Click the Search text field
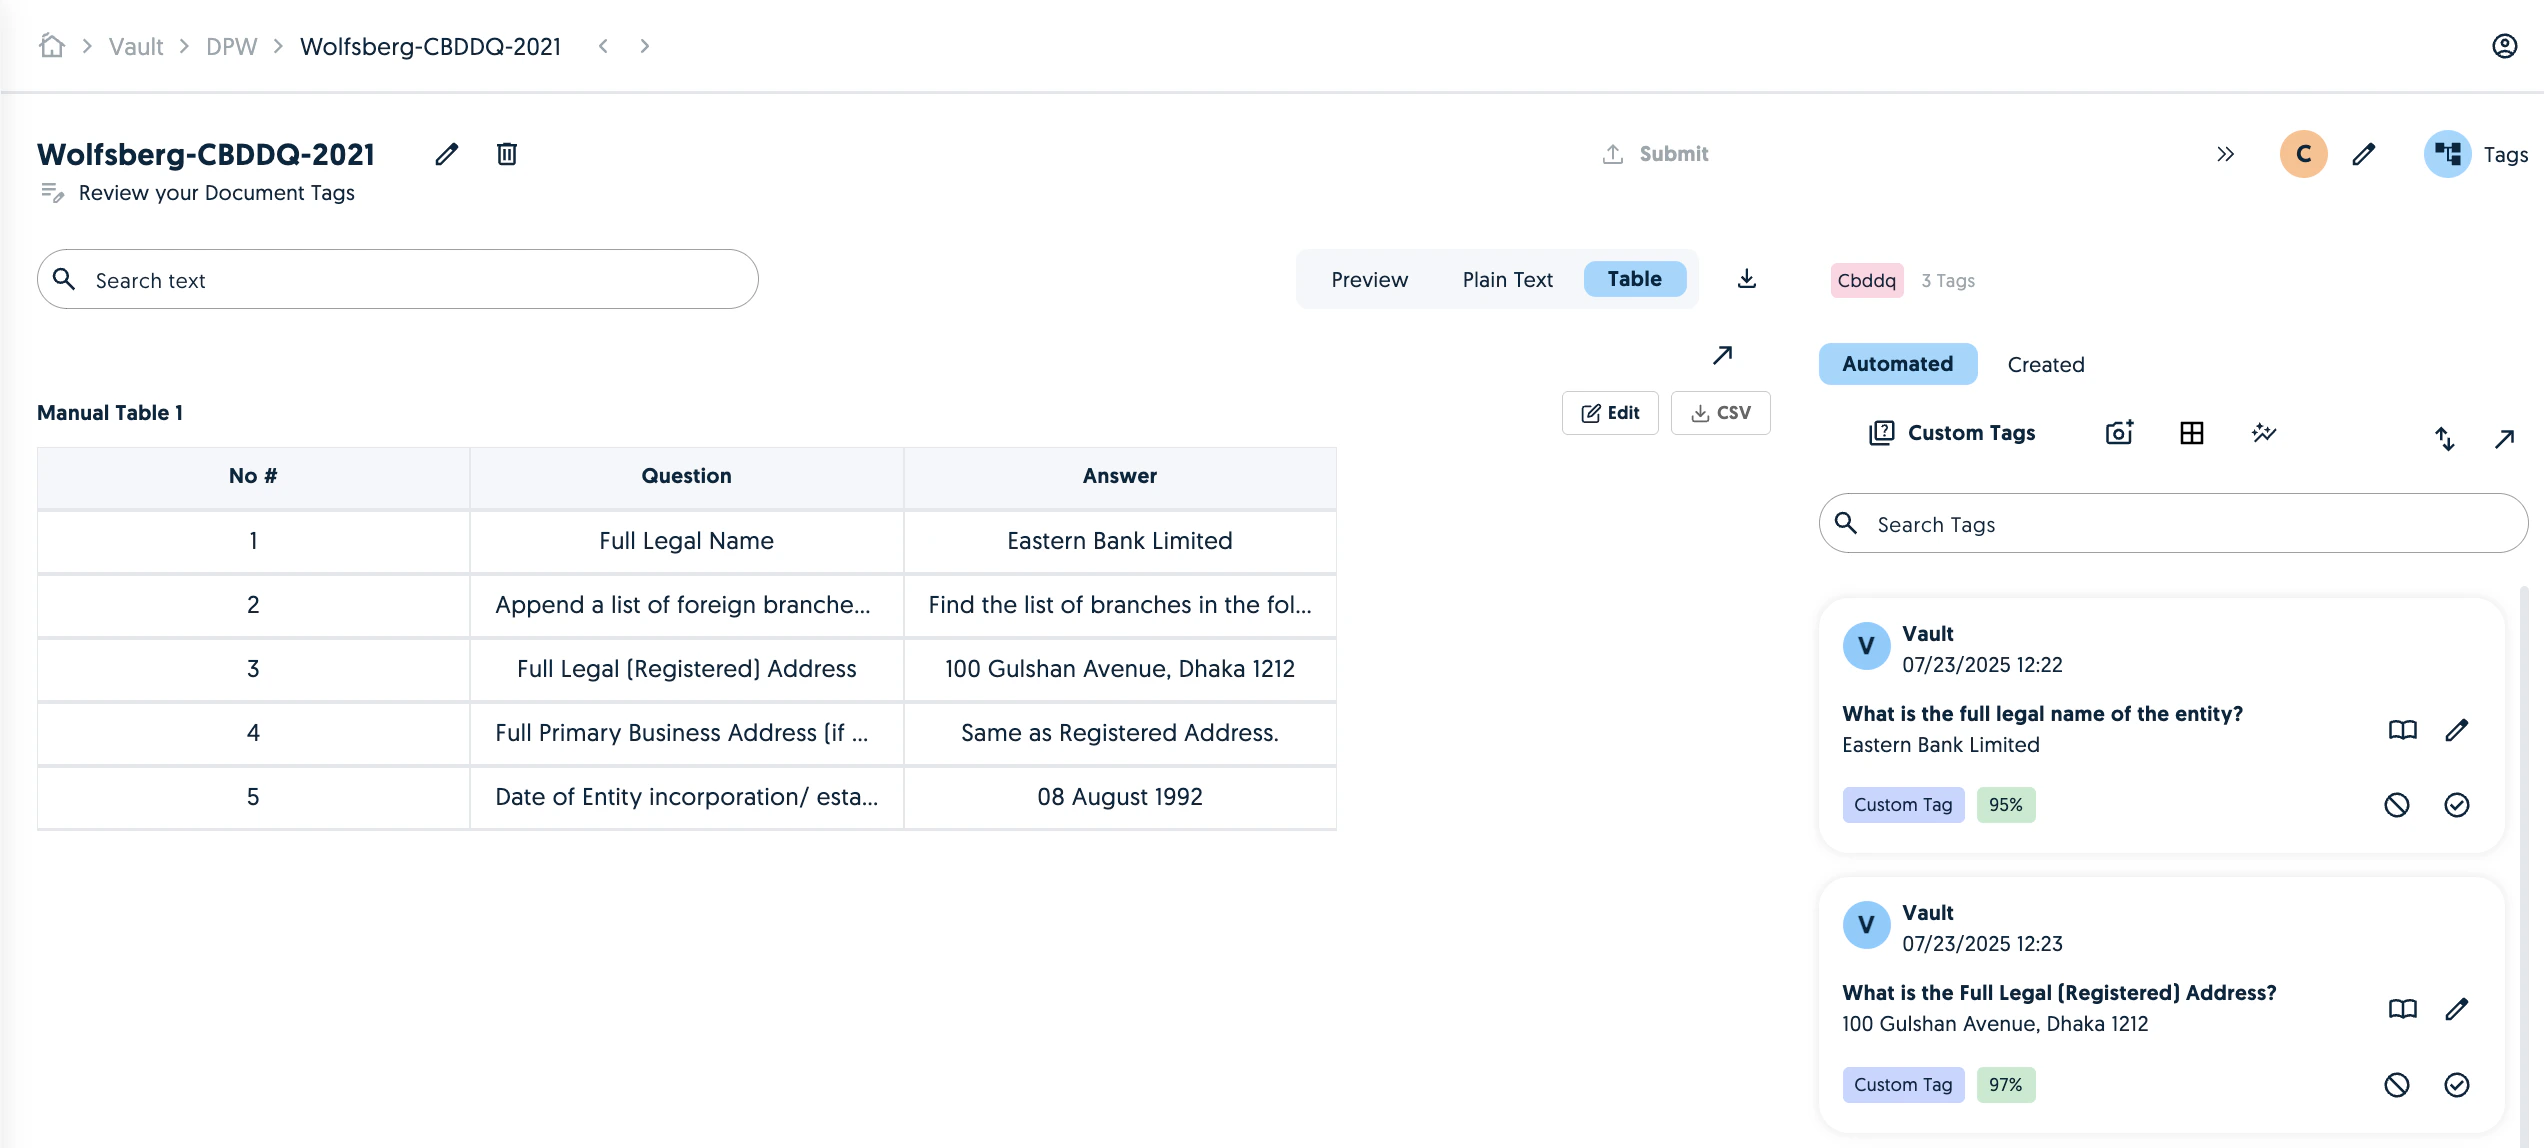The width and height of the screenshot is (2544, 1148). pyautogui.click(x=398, y=279)
